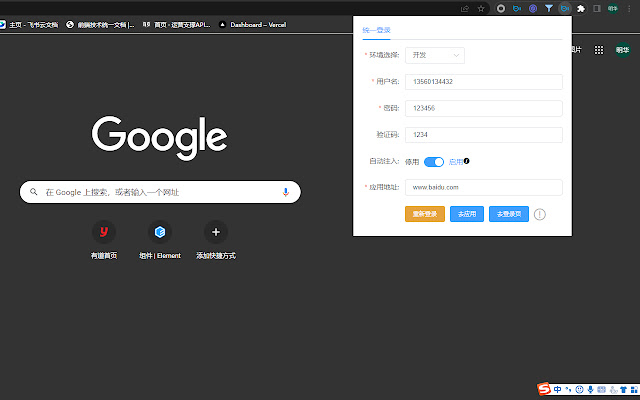
Task: Open the gray ring extension icon
Action: [501, 9]
